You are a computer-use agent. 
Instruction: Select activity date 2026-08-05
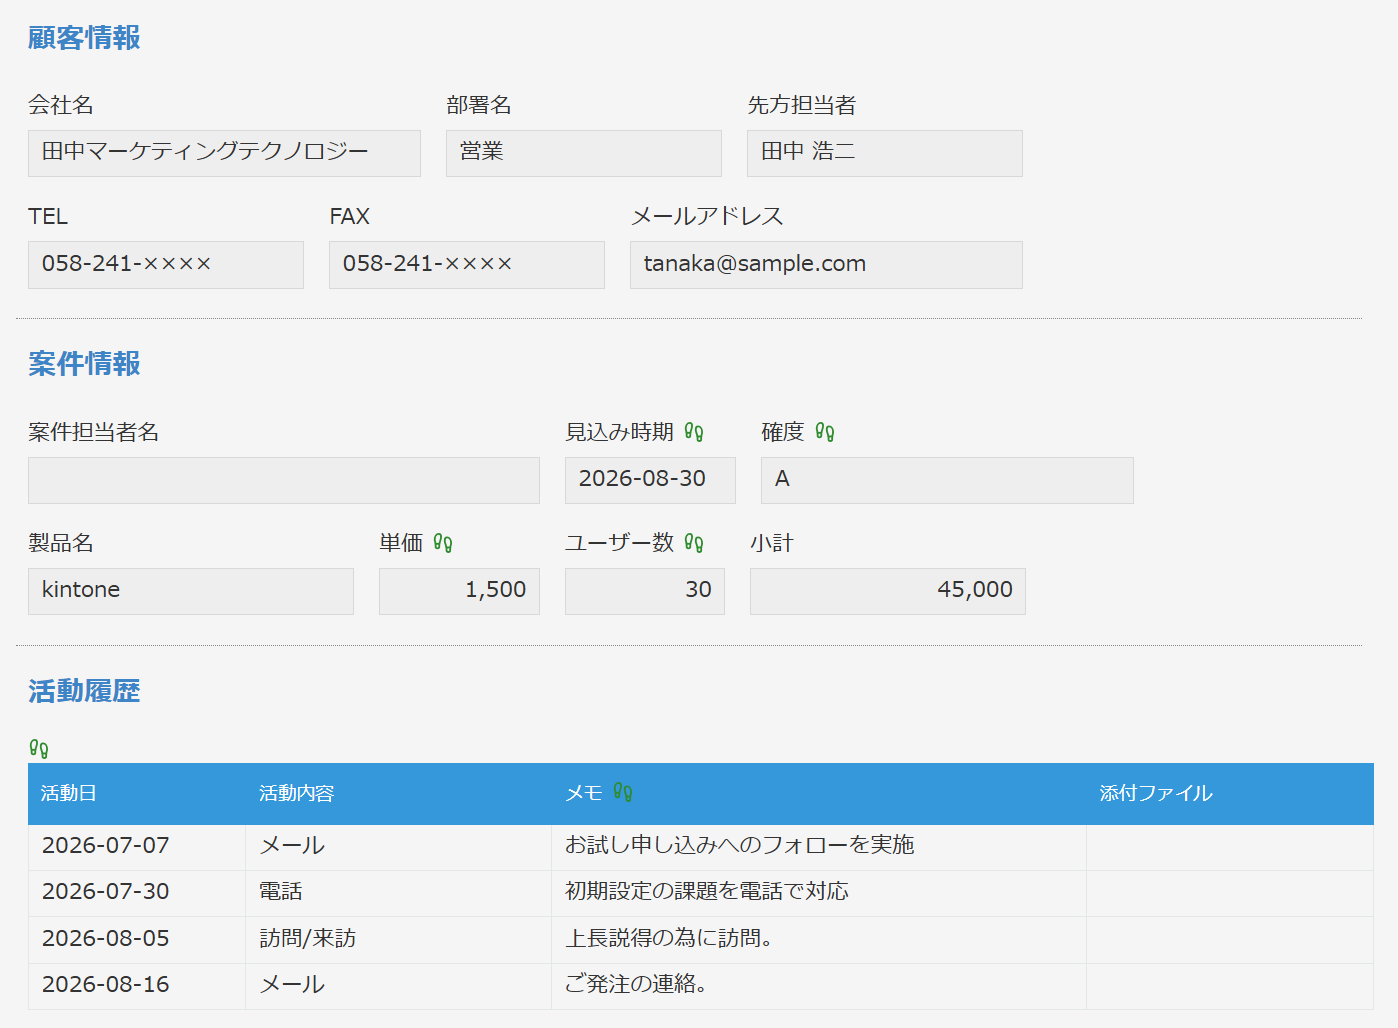tap(106, 939)
